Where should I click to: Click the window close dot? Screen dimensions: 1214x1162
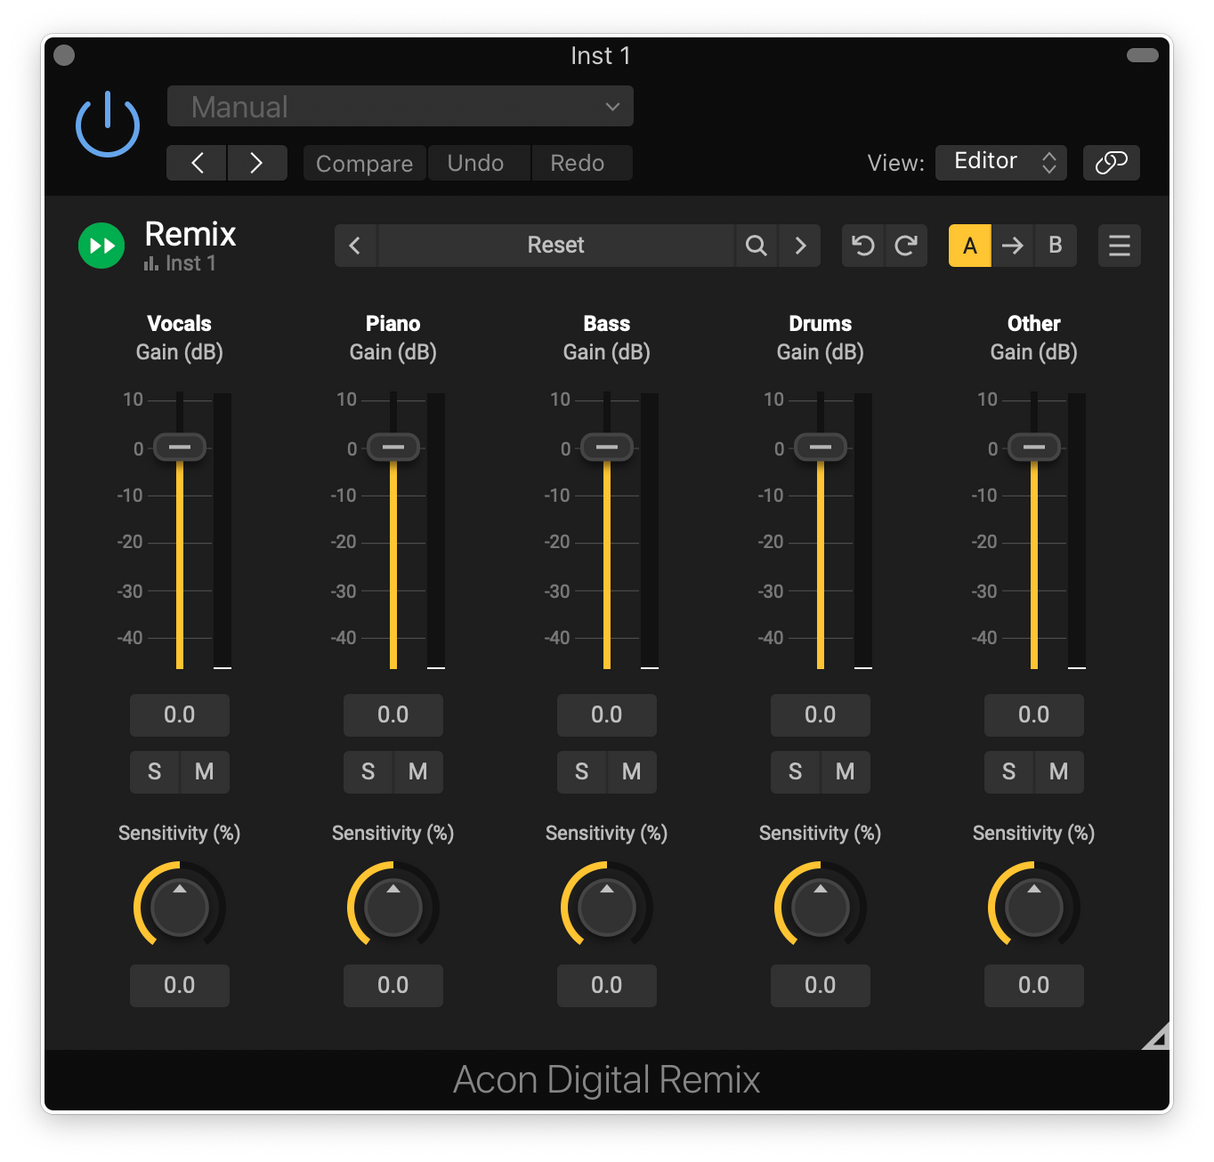[x=64, y=55]
